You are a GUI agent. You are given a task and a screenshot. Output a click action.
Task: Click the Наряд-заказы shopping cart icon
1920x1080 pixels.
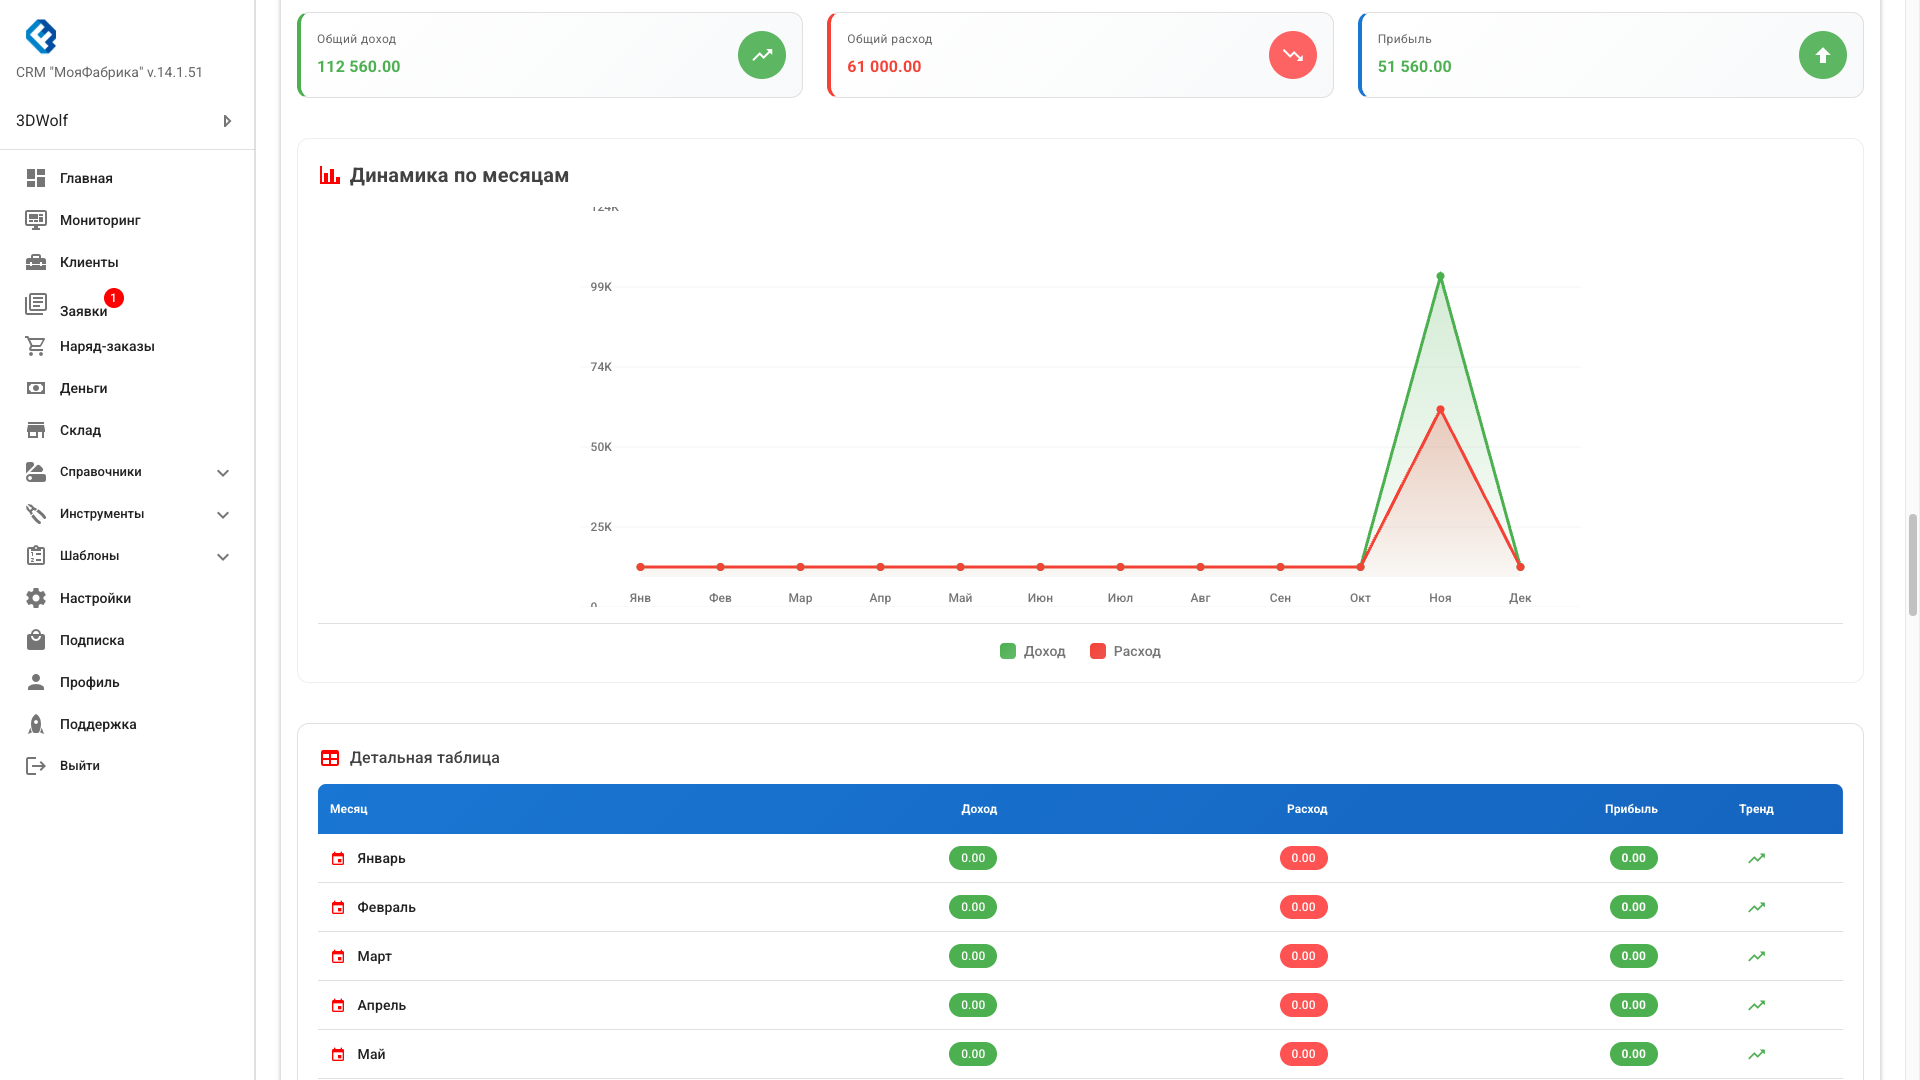pyautogui.click(x=36, y=346)
